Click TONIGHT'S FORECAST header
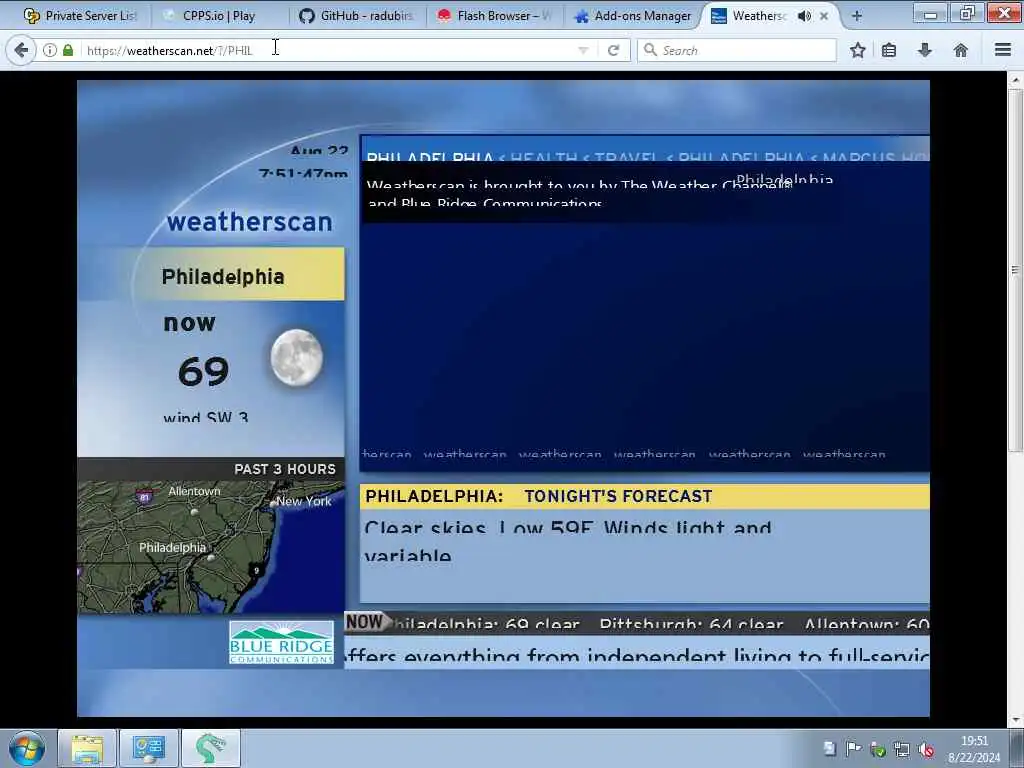The width and height of the screenshot is (1024, 768). pos(618,496)
